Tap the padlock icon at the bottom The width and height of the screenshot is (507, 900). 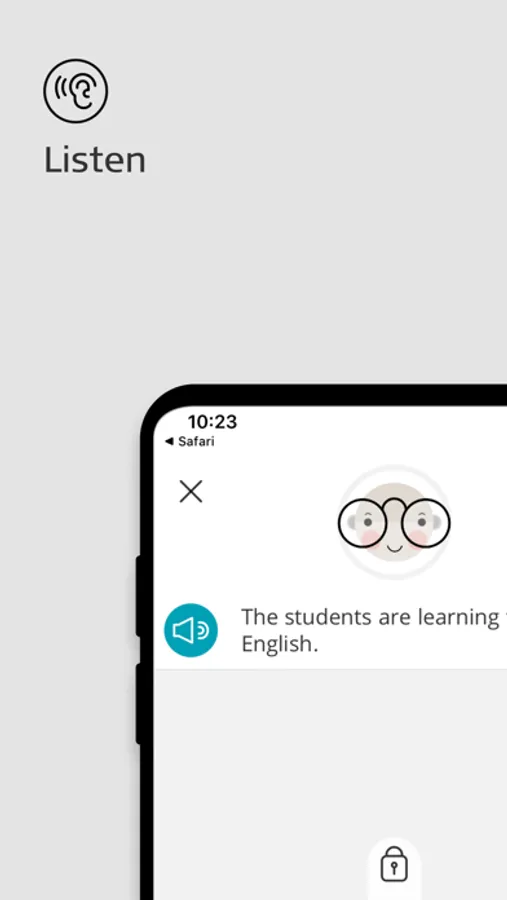[394, 863]
